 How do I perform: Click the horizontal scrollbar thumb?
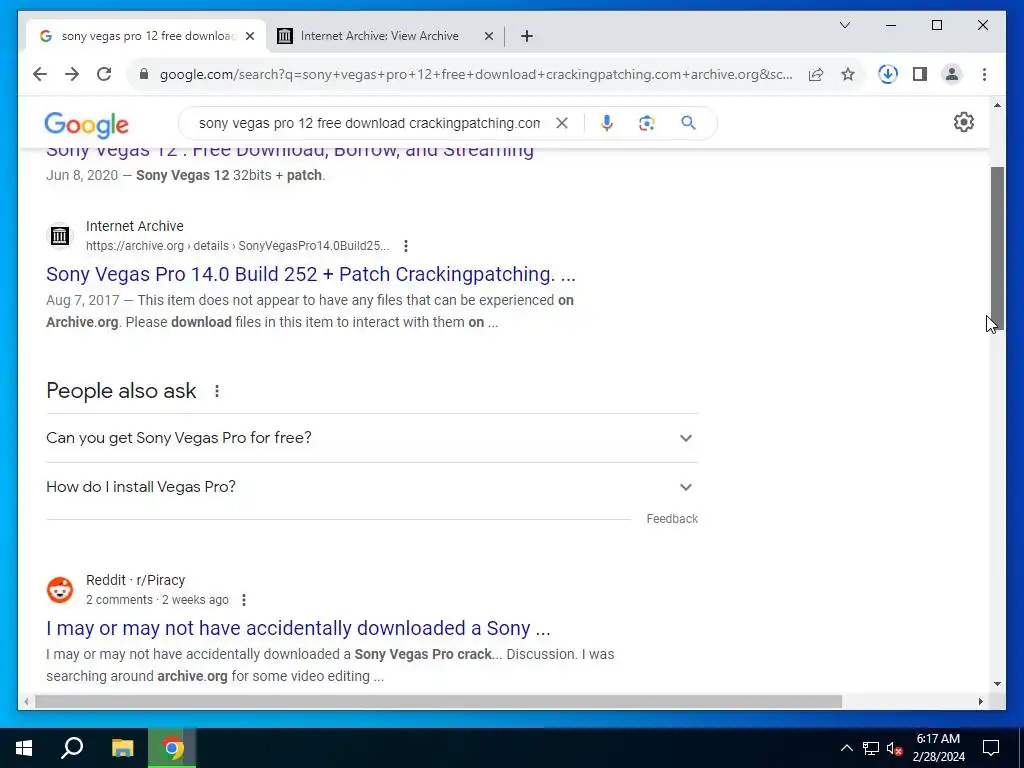pyautogui.click(x=438, y=702)
